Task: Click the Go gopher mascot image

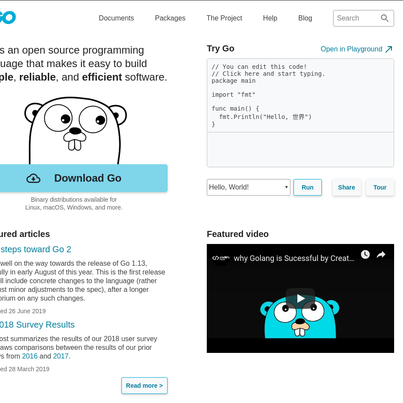Action: 75,130
